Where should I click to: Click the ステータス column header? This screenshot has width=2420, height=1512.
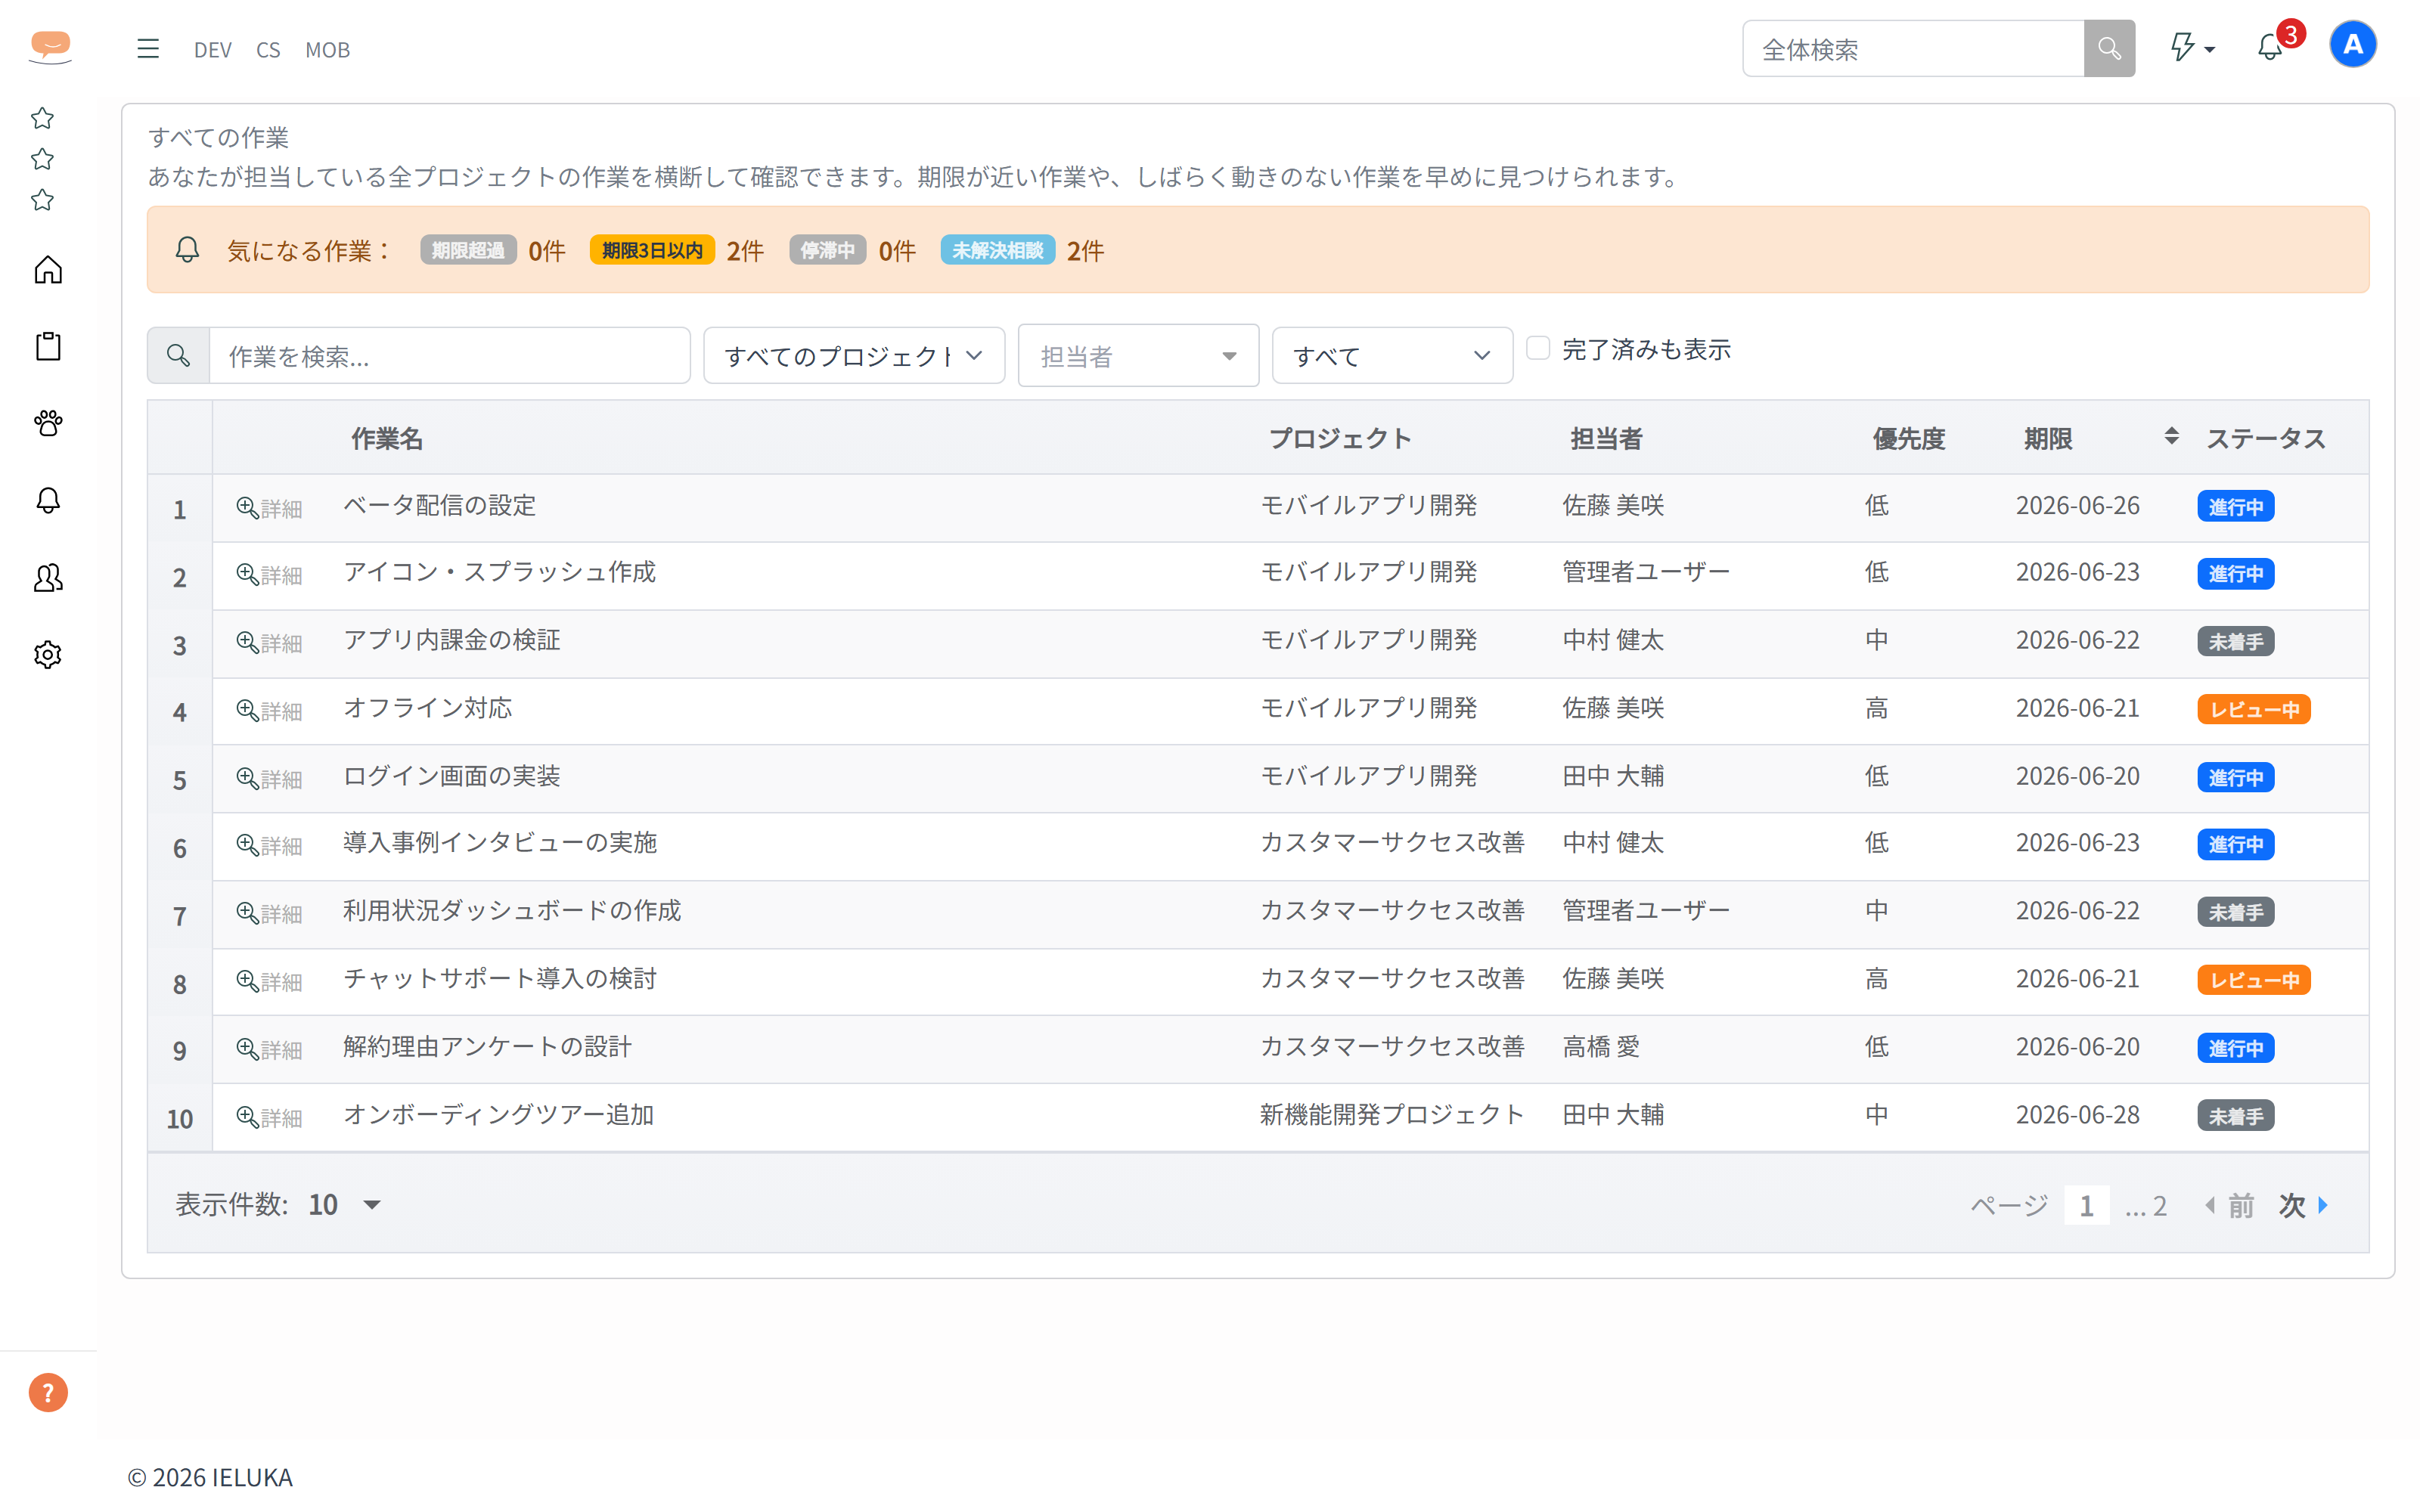click(x=2266, y=438)
